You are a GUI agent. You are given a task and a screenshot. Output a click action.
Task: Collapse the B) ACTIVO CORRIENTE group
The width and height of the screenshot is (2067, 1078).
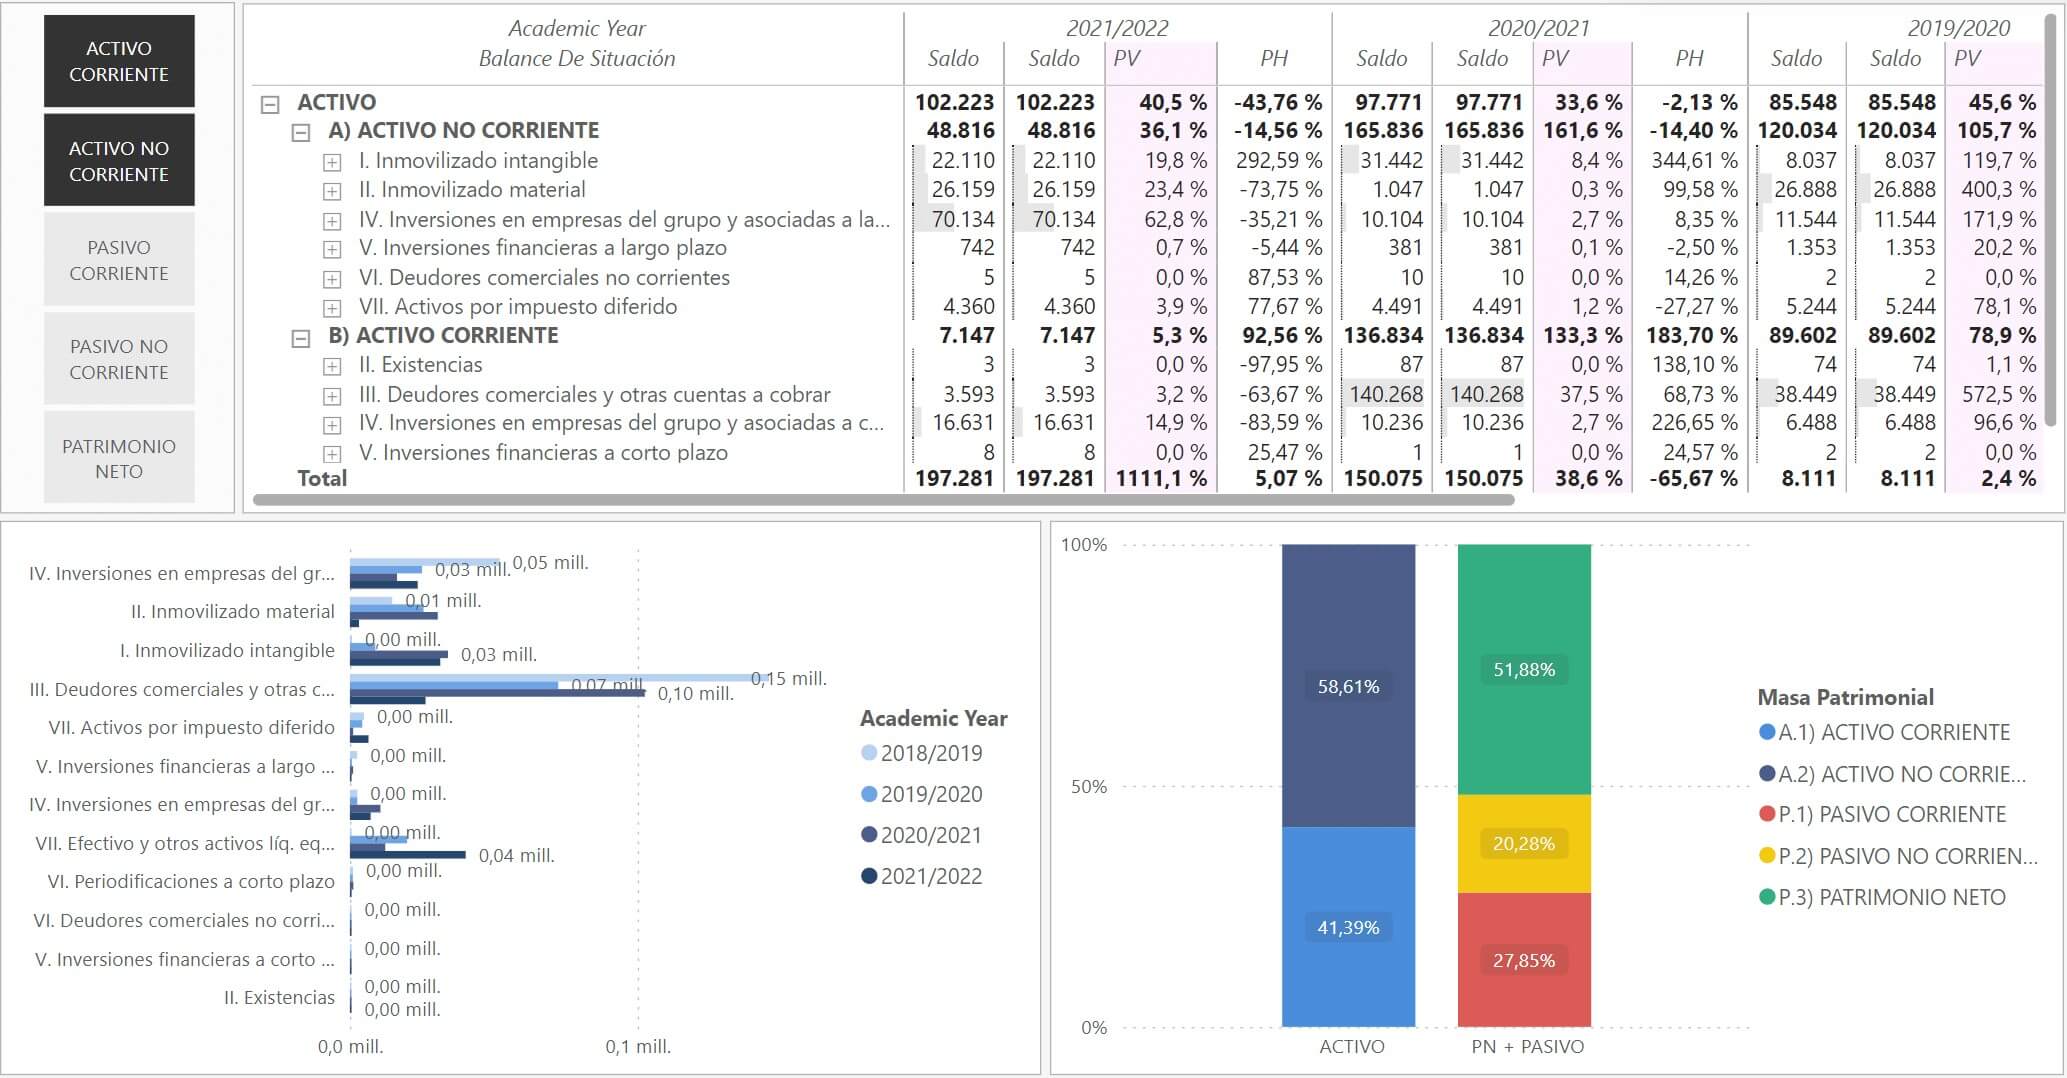pos(301,338)
